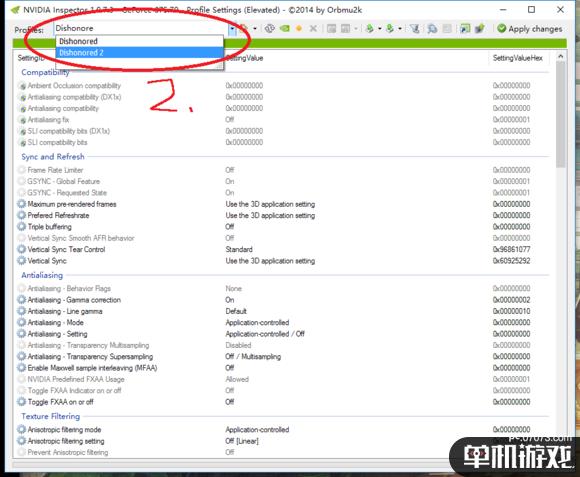
Task: Click the orange sun create profile icon
Action: click(299, 28)
